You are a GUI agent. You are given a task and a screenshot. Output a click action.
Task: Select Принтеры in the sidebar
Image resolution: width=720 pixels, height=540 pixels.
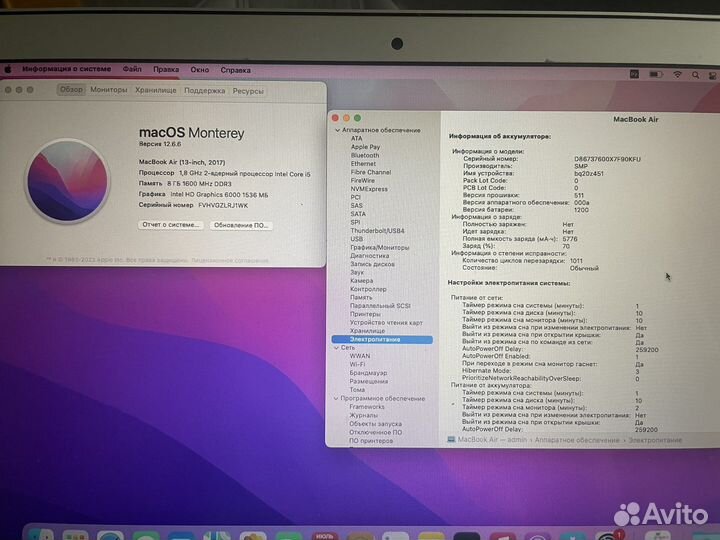pyautogui.click(x=366, y=314)
